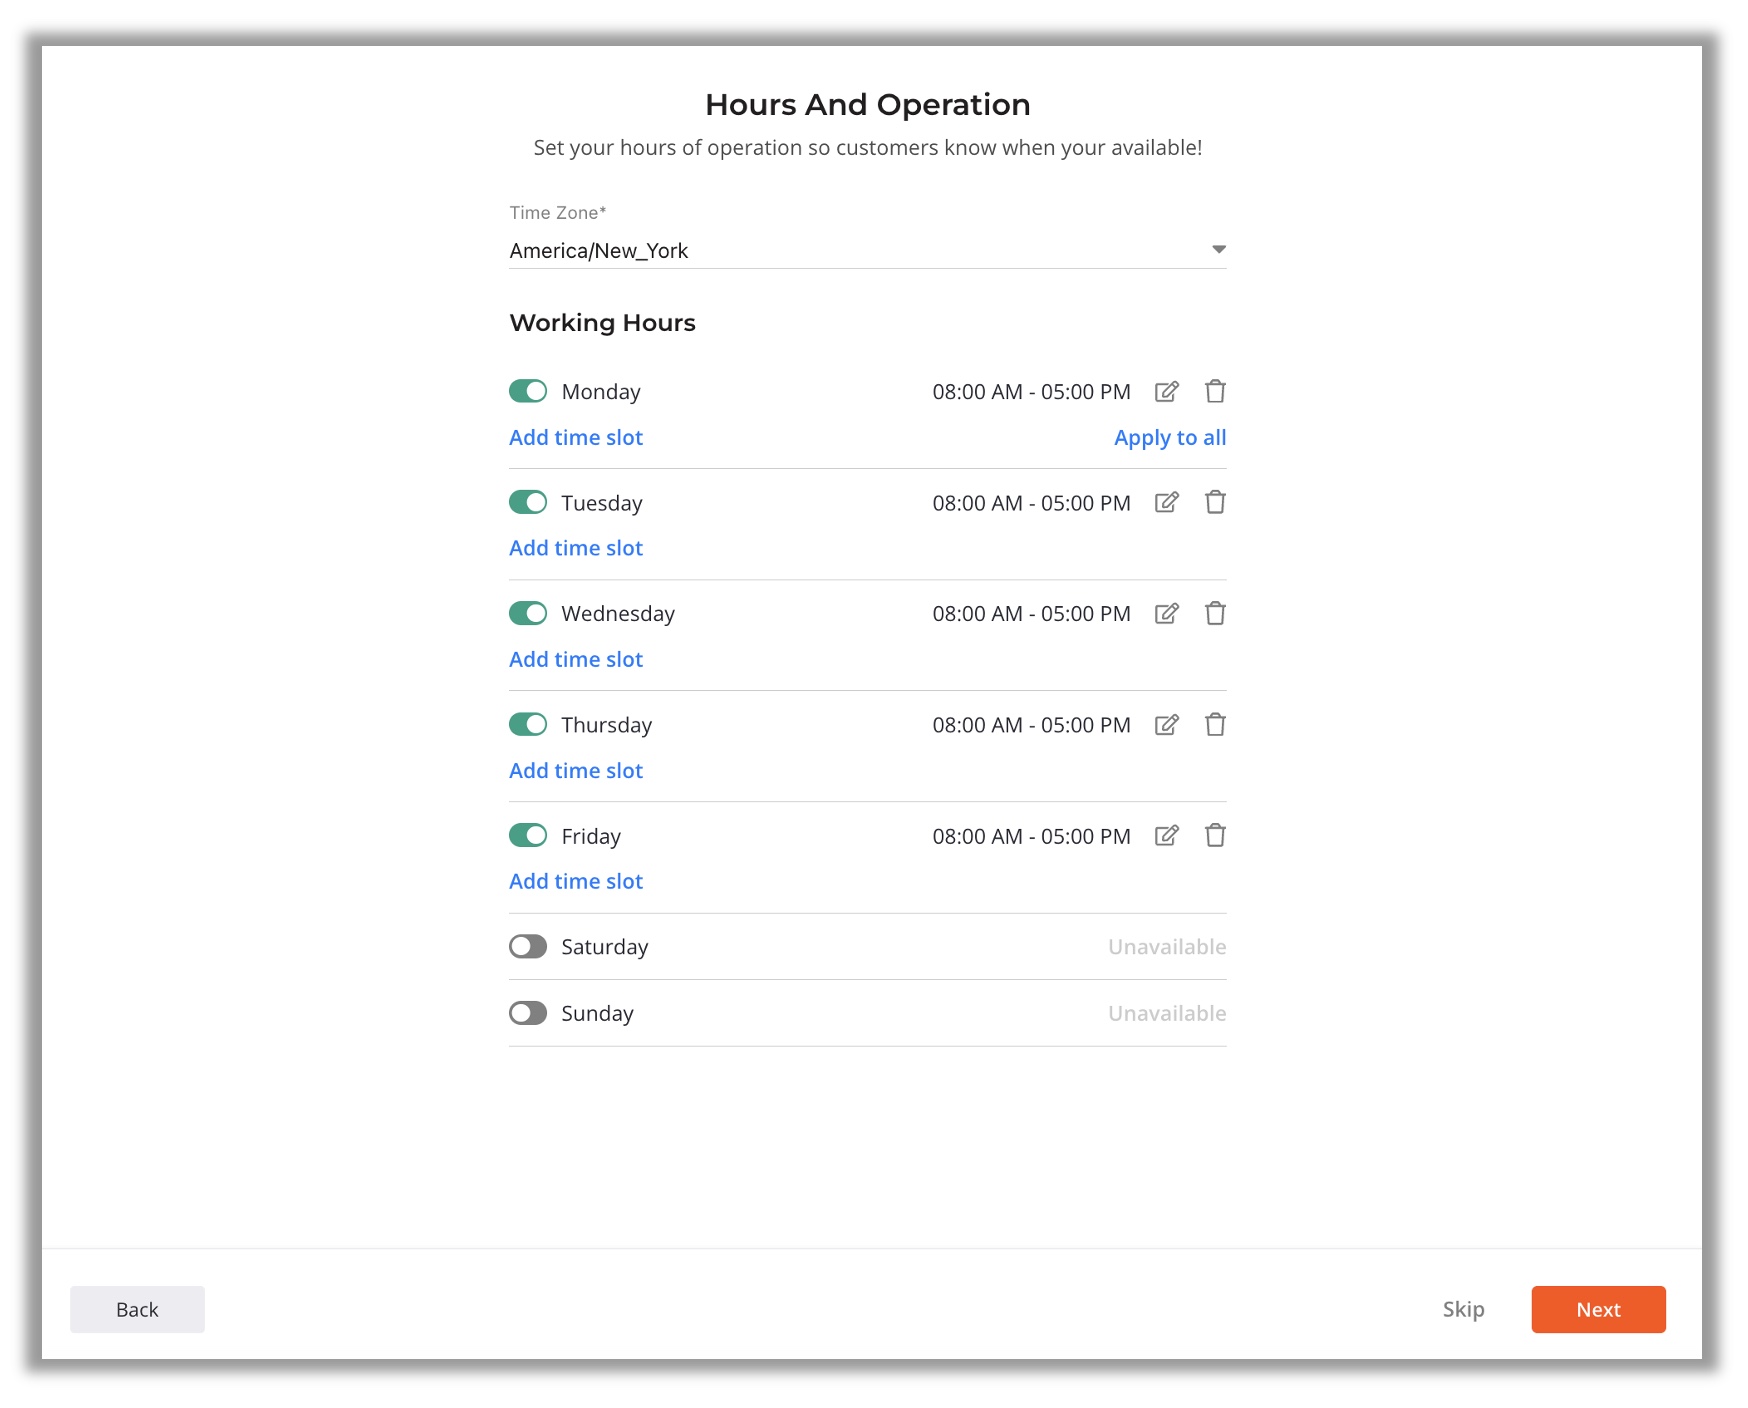Select the edit icon for Tuesday's time slot
Viewport: 1748px width, 1408px height.
[x=1168, y=502]
